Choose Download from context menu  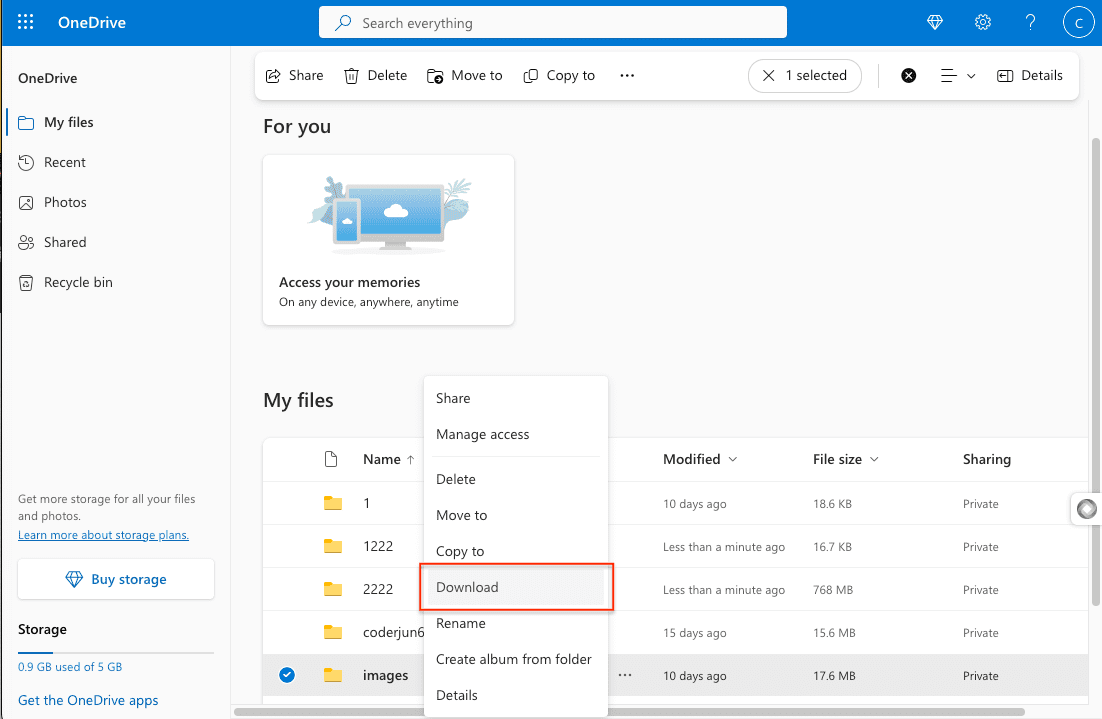[x=516, y=587]
